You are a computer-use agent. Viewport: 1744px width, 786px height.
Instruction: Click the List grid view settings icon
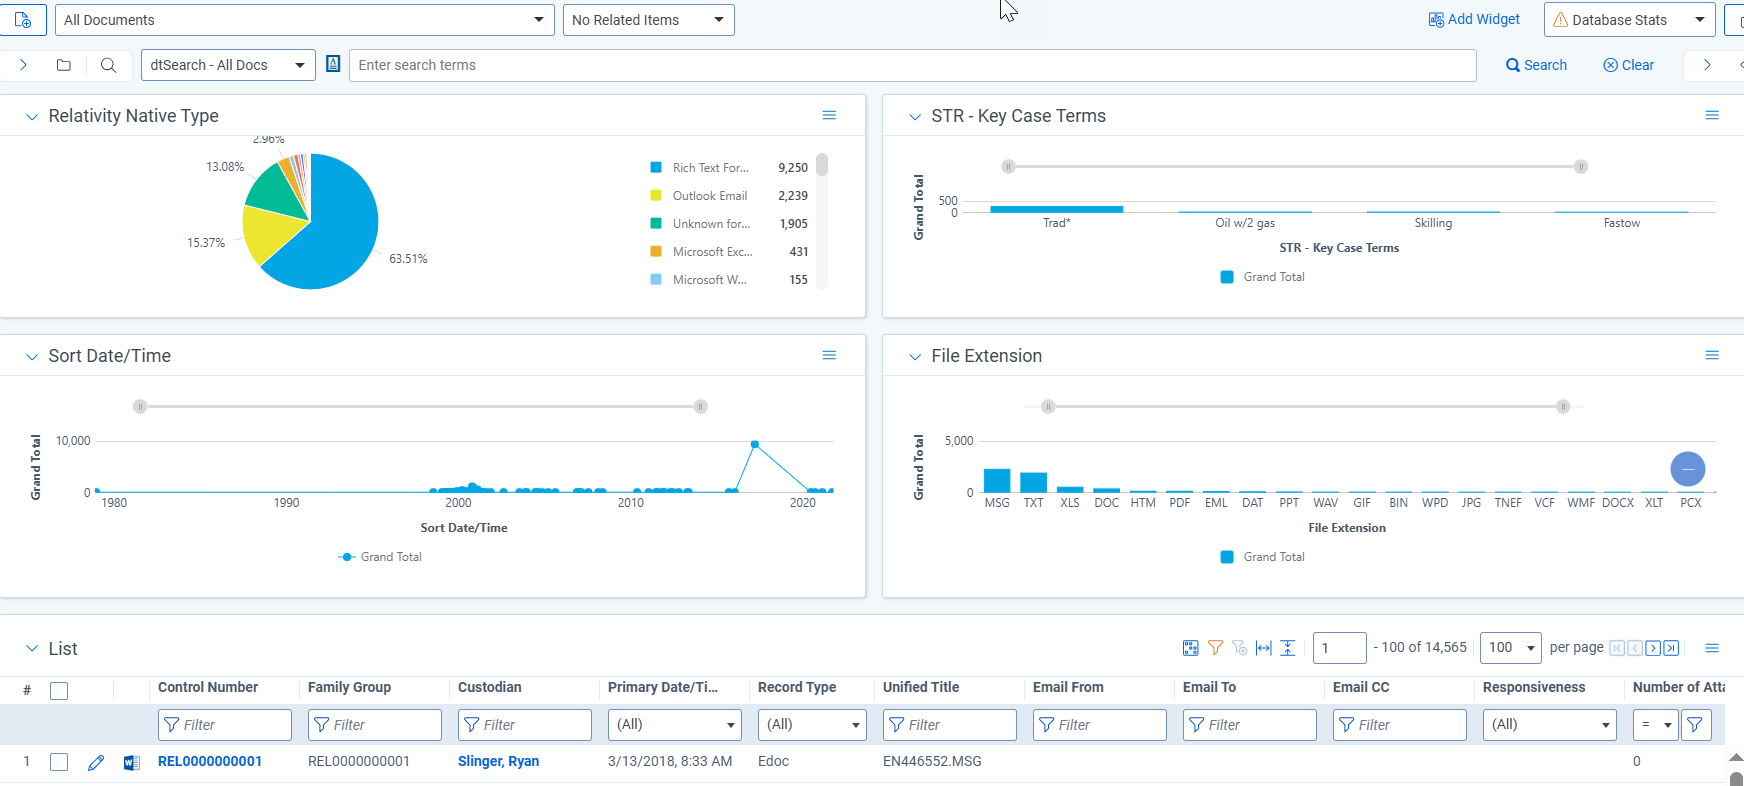tap(1190, 648)
